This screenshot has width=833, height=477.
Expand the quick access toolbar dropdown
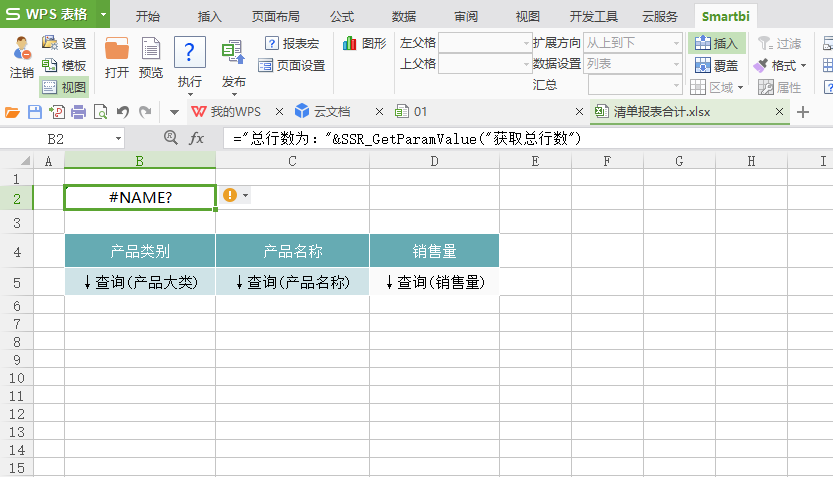point(174,112)
